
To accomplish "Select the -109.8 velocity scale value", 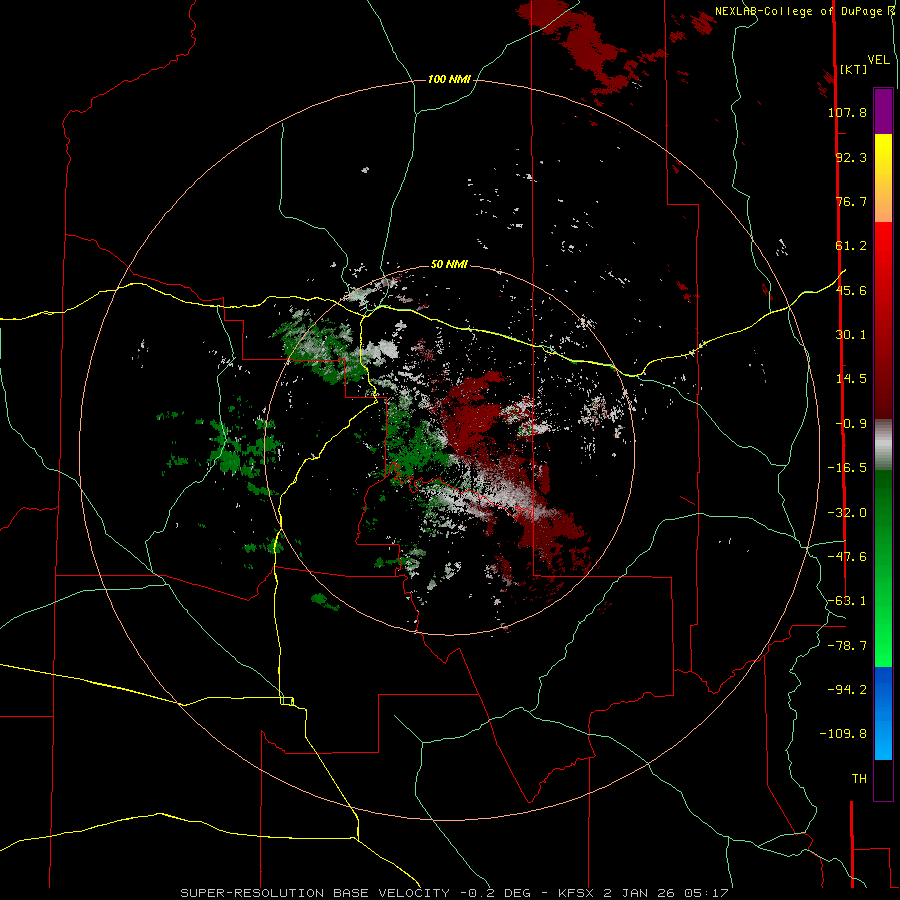I will [x=844, y=734].
